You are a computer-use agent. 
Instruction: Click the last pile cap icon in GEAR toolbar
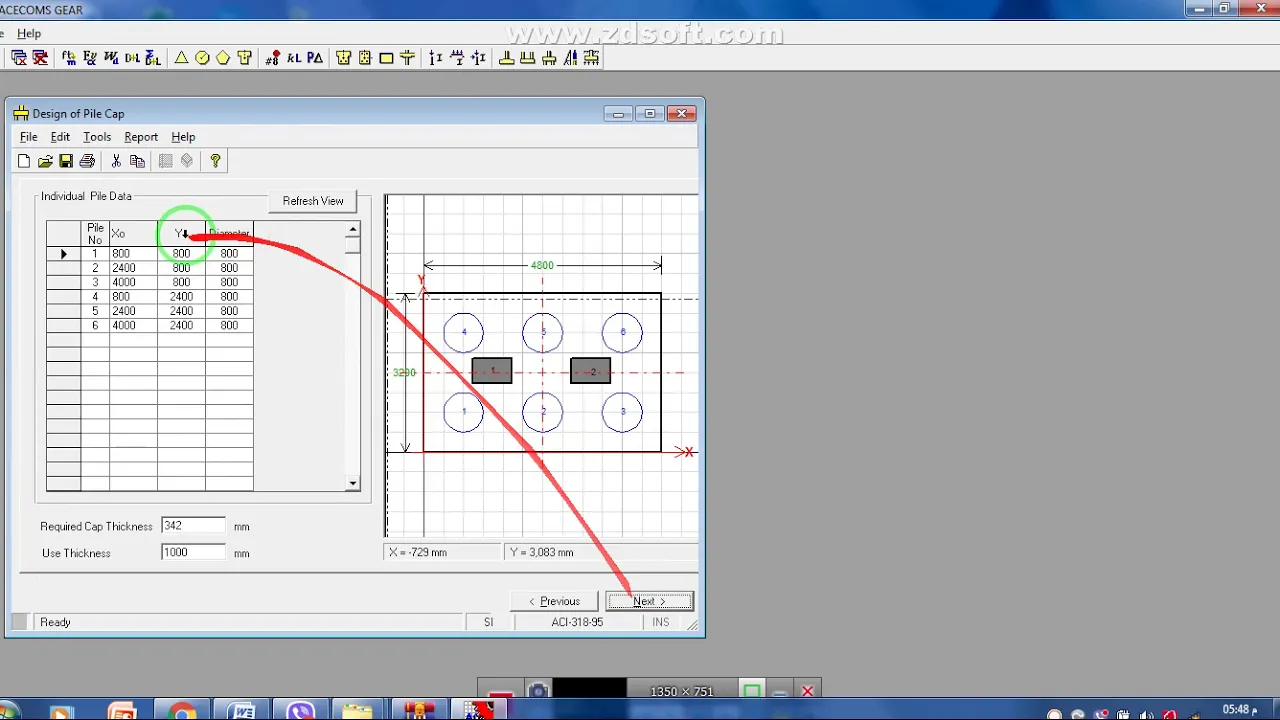tap(591, 58)
